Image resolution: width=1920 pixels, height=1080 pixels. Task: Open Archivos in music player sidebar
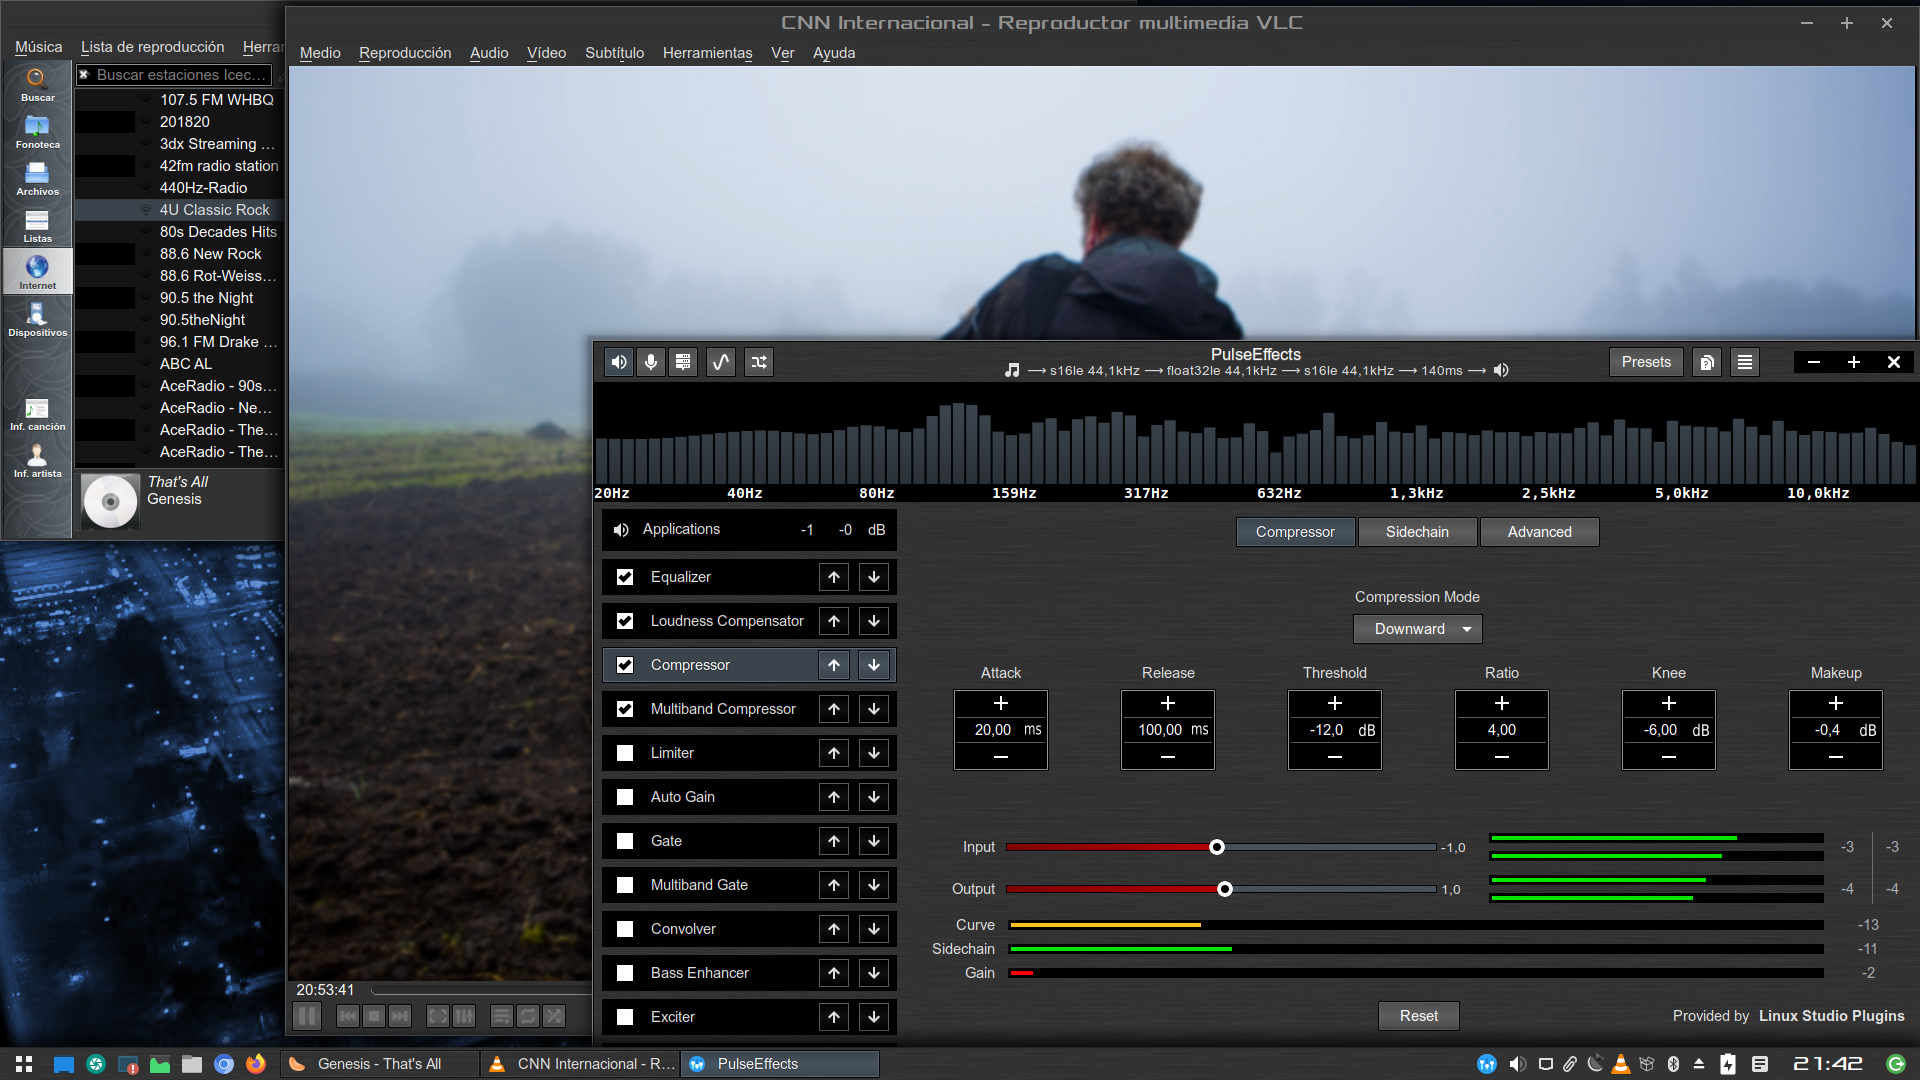pos(37,178)
